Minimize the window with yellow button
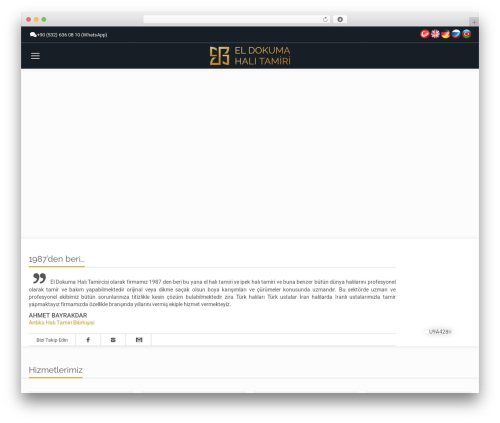Image resolution: width=500 pixels, height=423 pixels. (x=36, y=19)
